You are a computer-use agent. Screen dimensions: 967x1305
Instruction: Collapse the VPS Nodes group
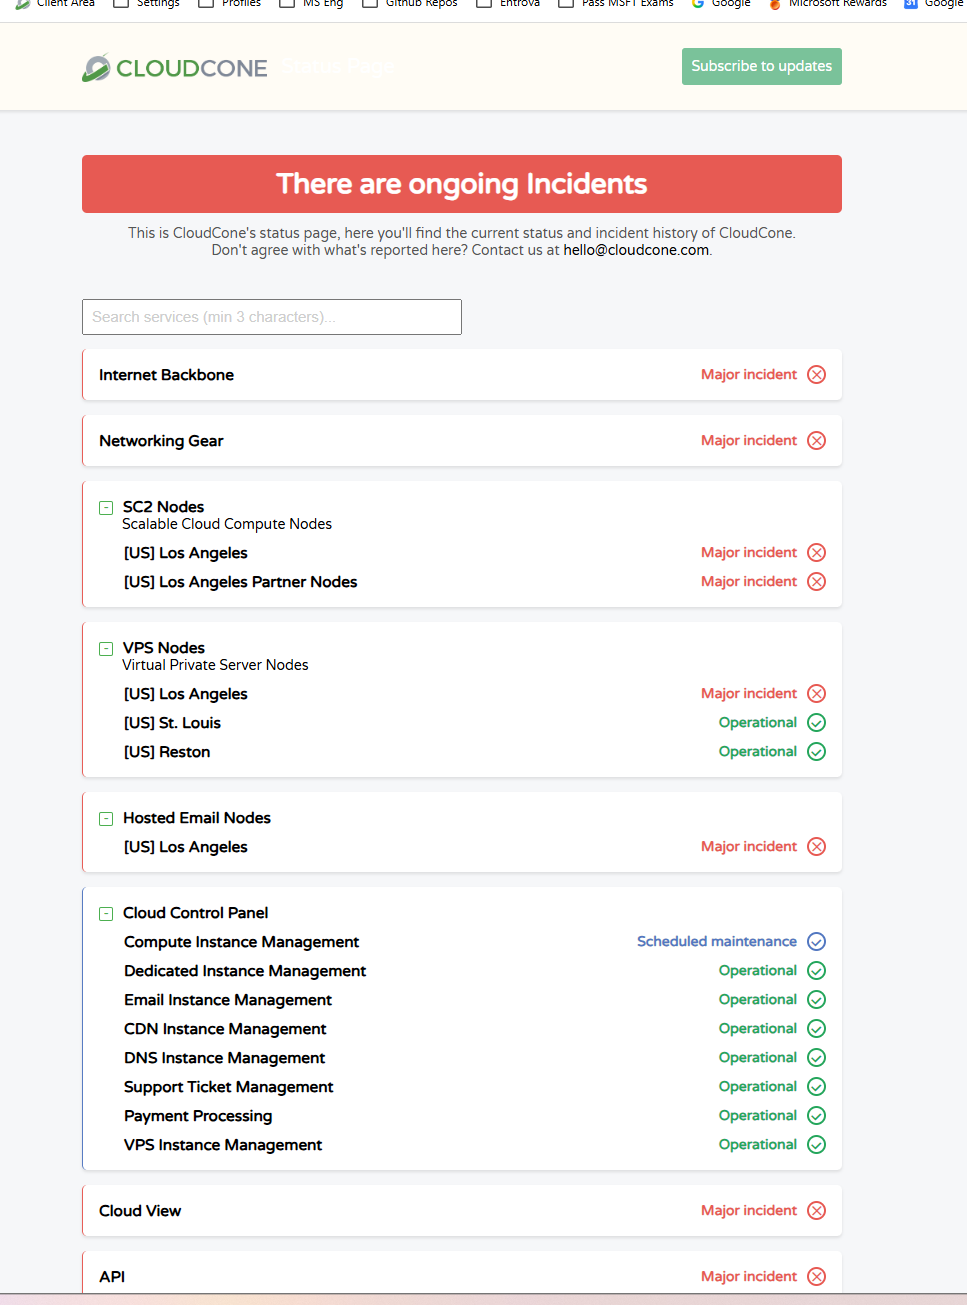[106, 649]
